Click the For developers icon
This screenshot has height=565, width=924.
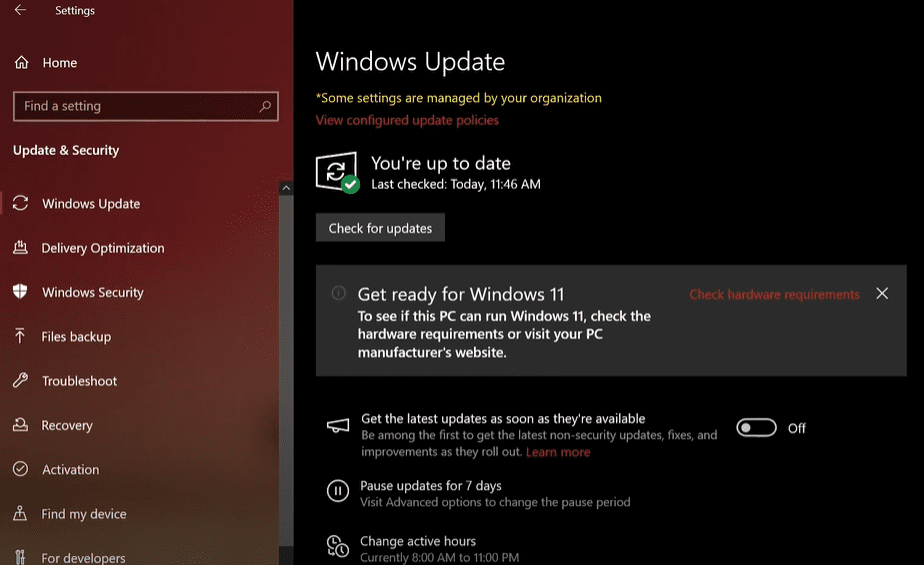click(20, 557)
